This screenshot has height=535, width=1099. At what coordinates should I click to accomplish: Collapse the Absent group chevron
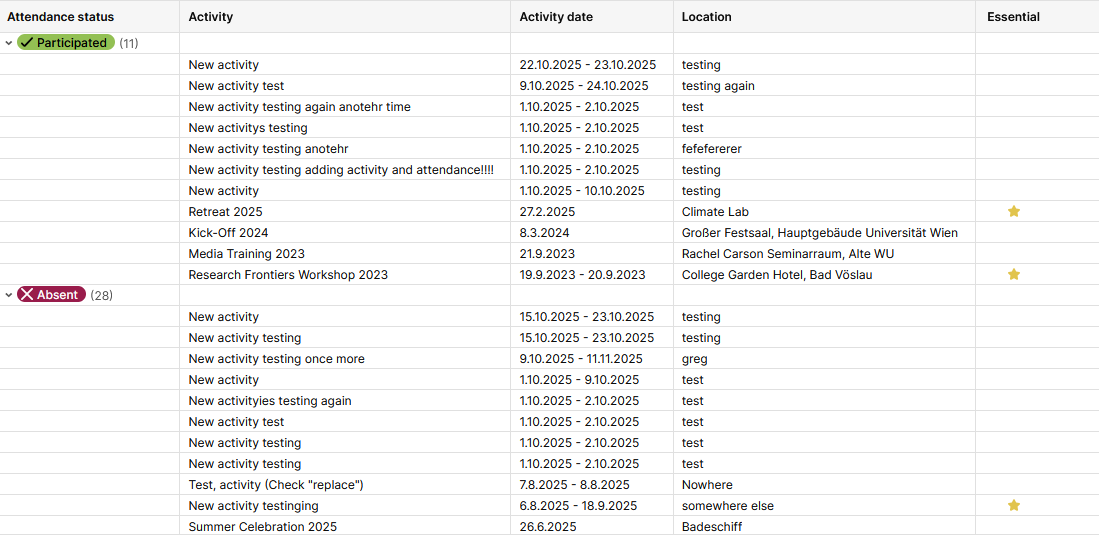(9, 295)
